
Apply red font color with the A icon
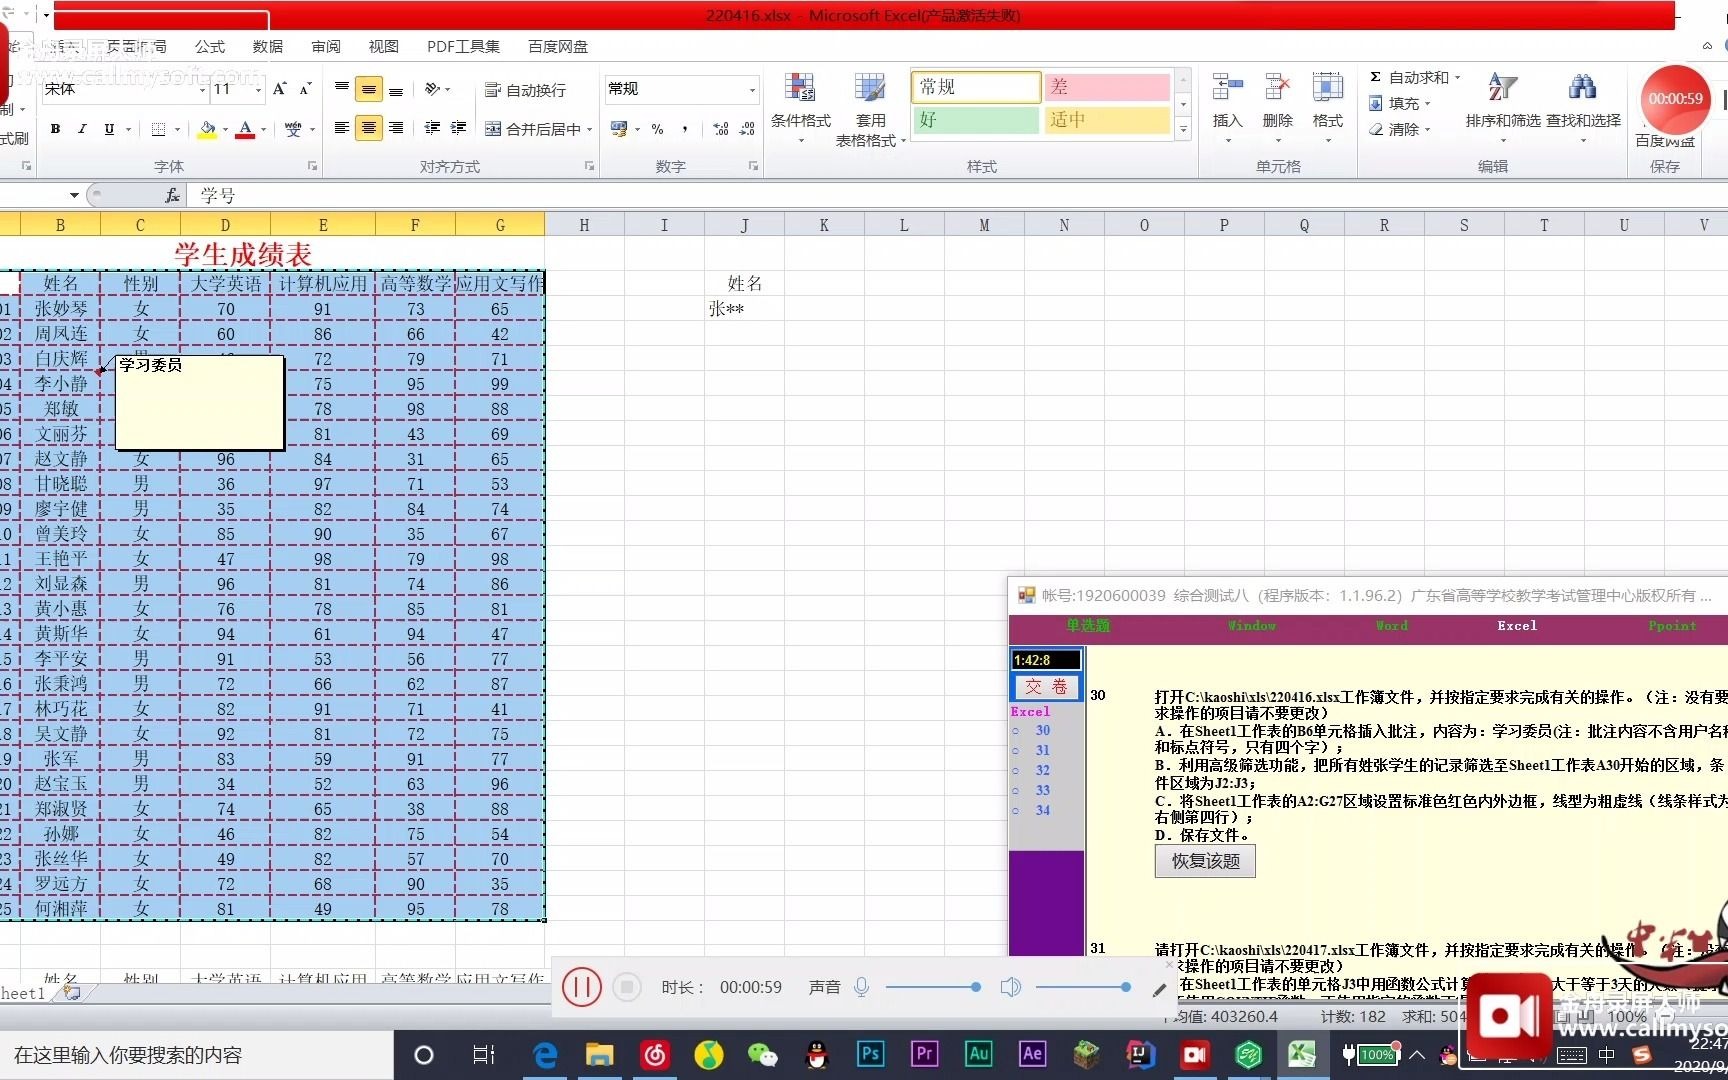tap(245, 129)
